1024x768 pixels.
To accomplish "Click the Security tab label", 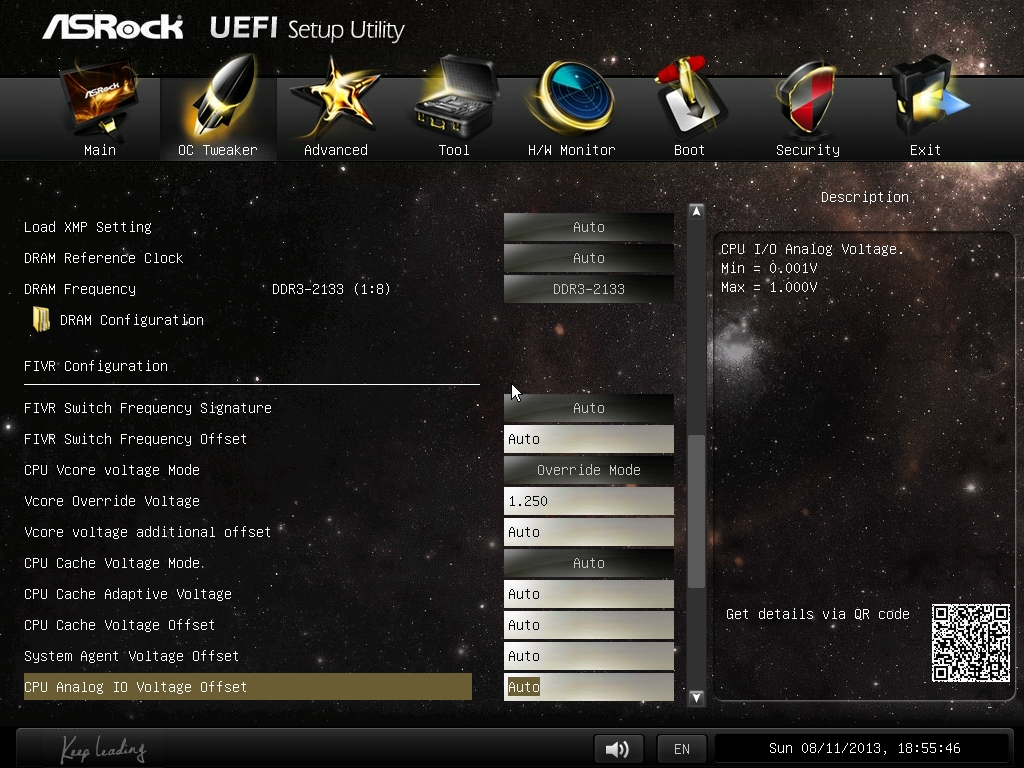I will click(x=808, y=150).
